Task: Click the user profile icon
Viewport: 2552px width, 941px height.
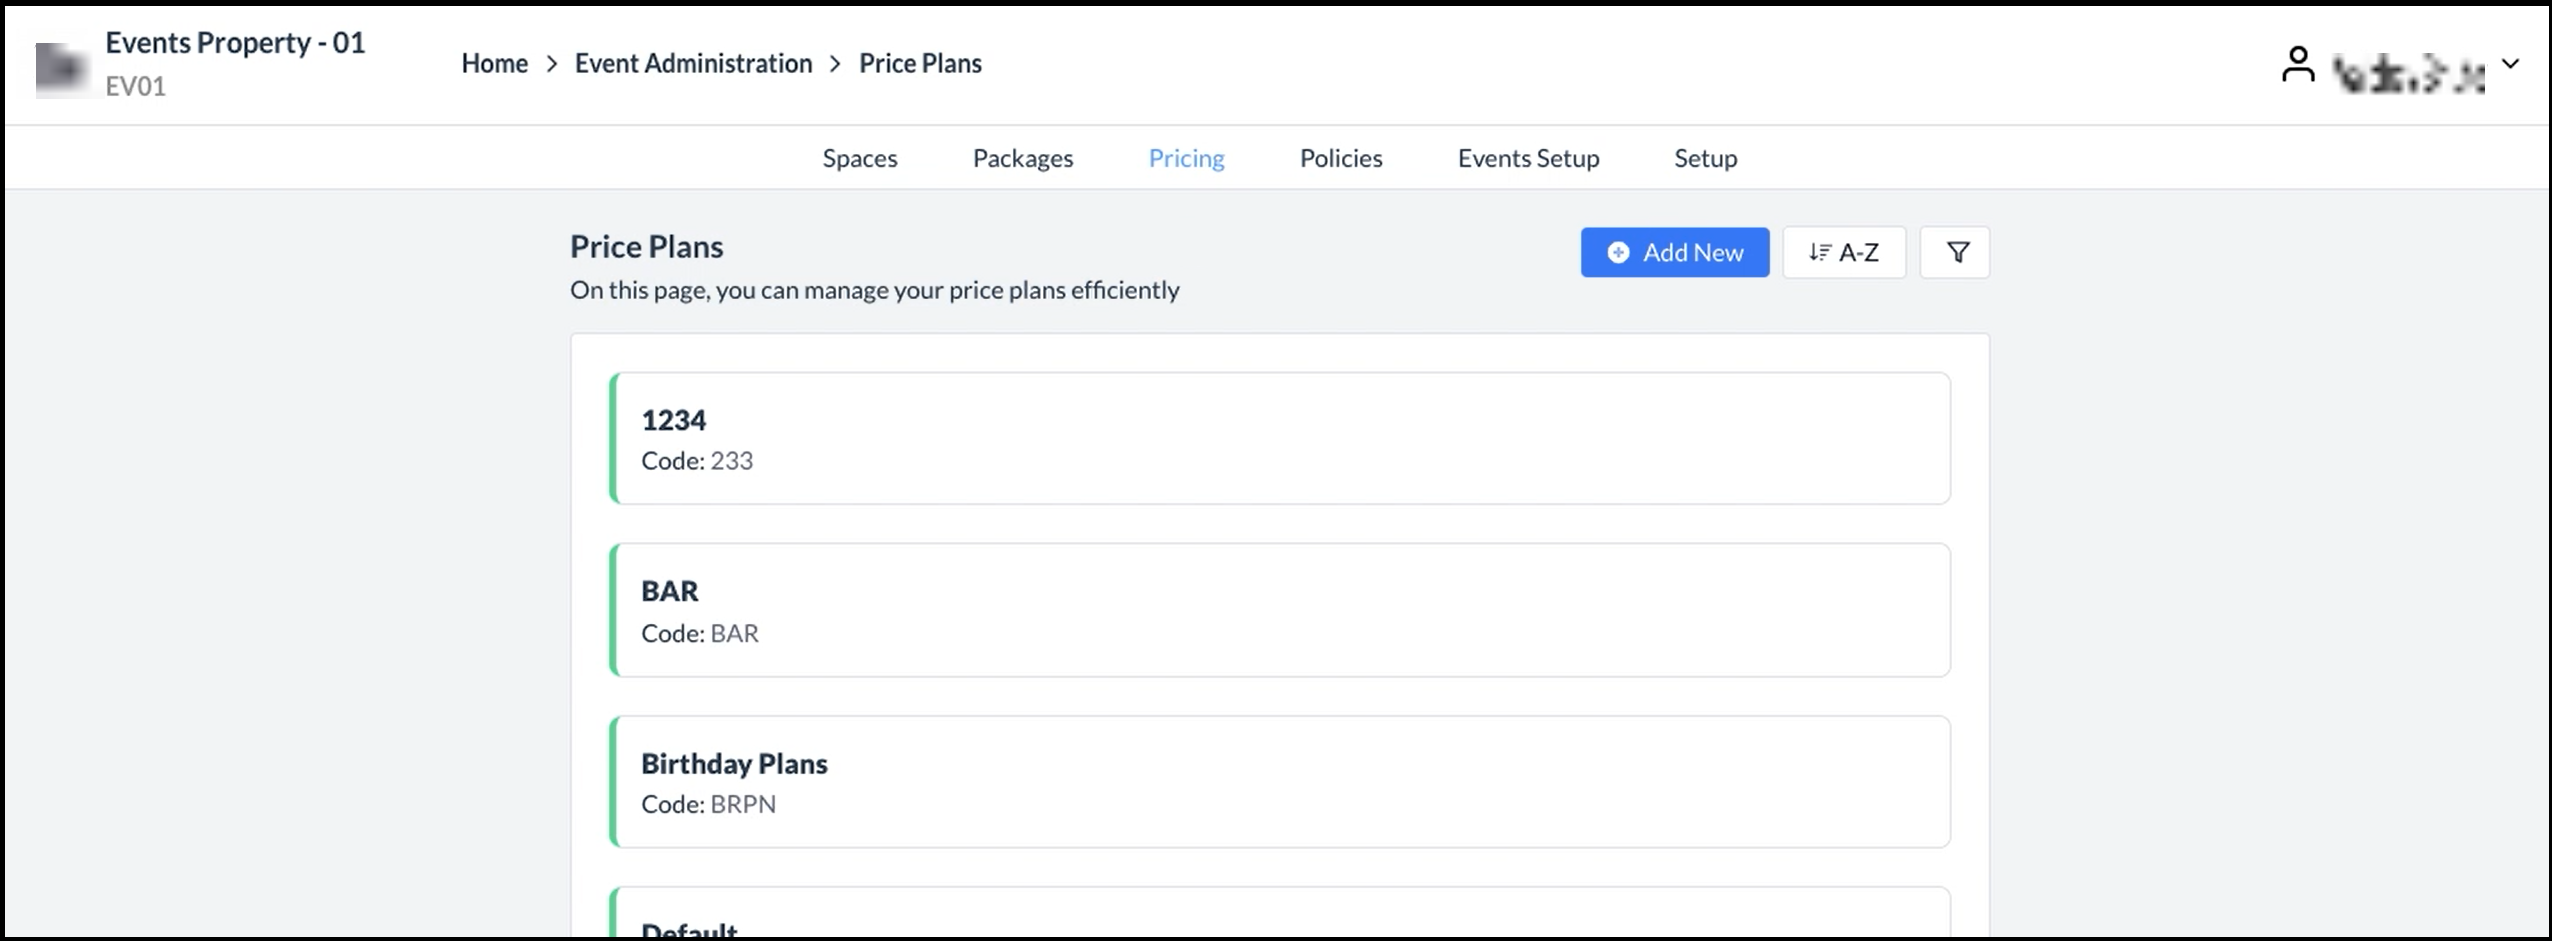Action: pos(2297,66)
